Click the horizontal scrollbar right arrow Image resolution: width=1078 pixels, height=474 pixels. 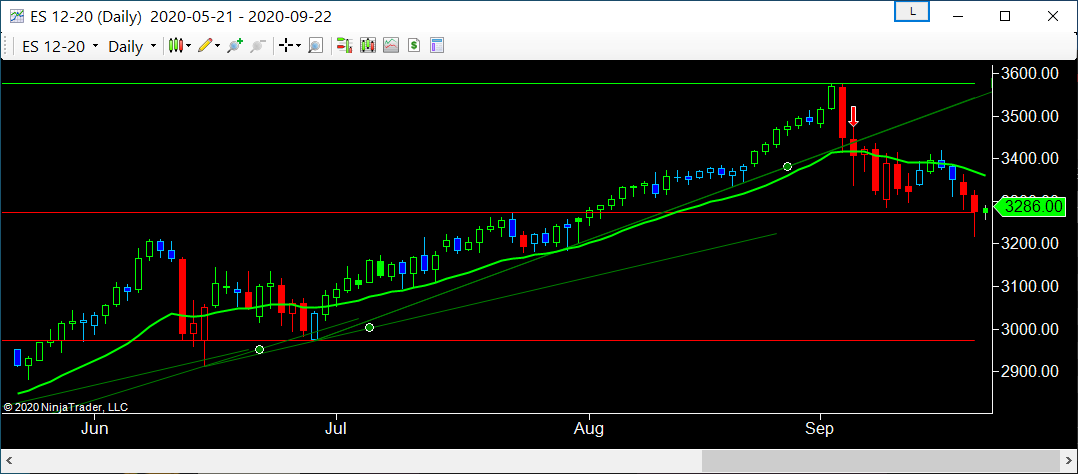pos(1068,460)
